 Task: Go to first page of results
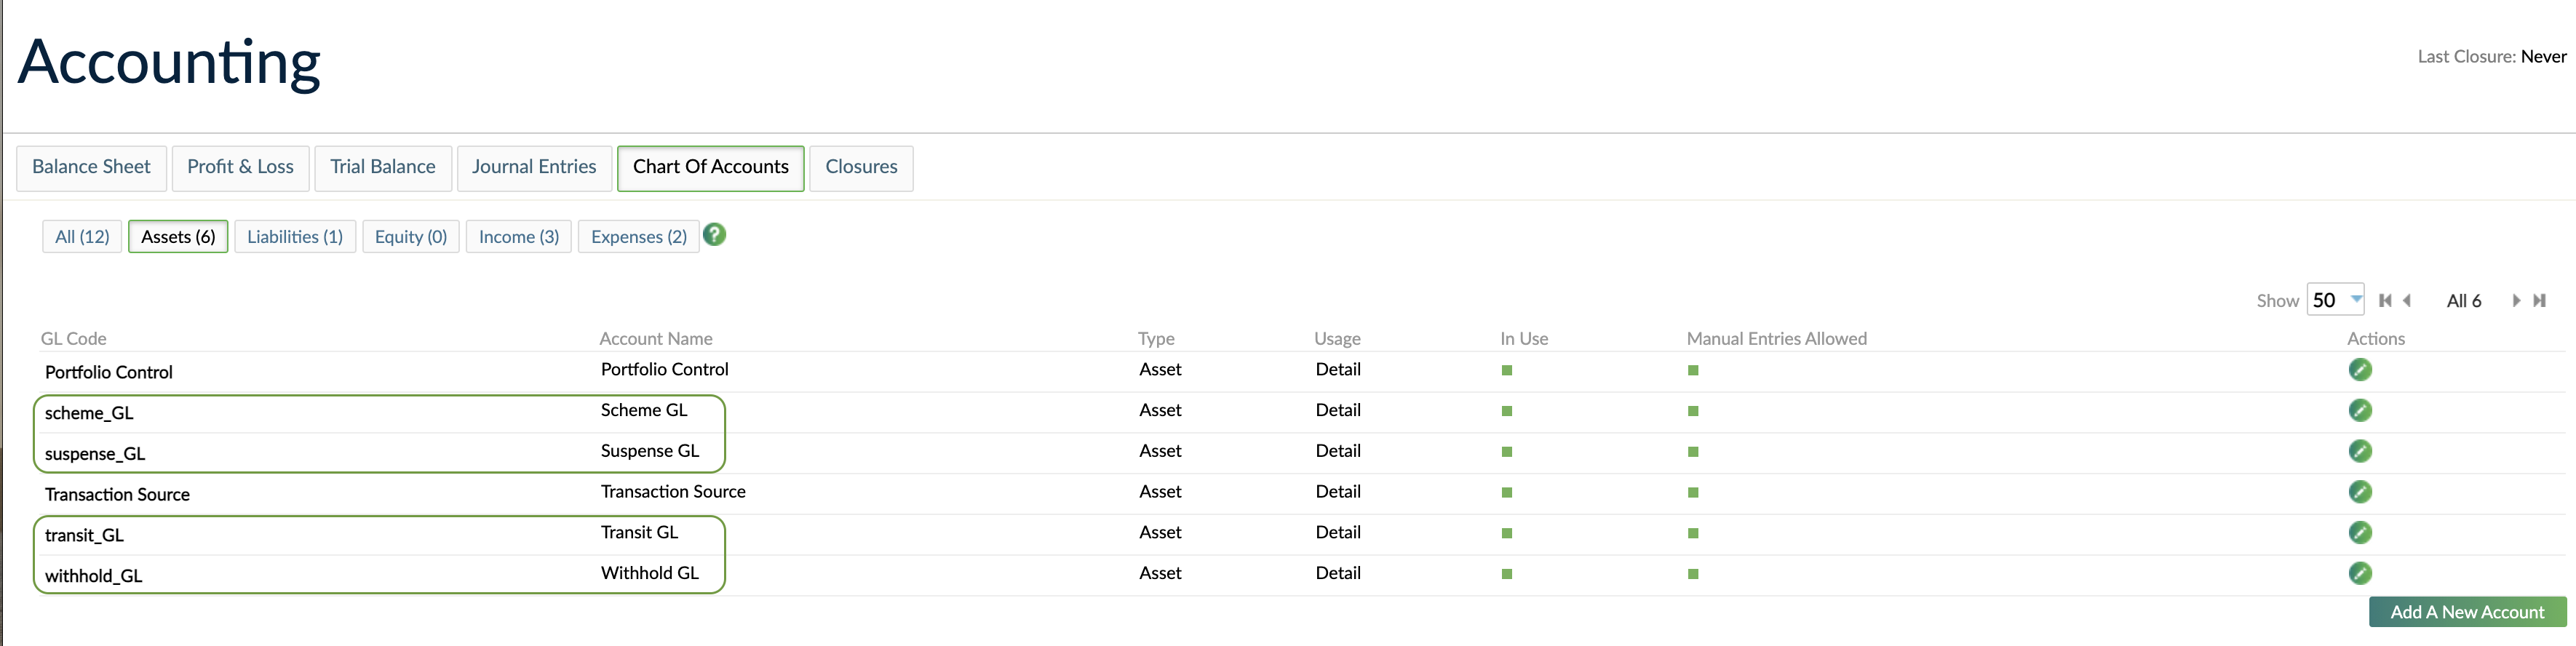pyautogui.click(x=2385, y=301)
